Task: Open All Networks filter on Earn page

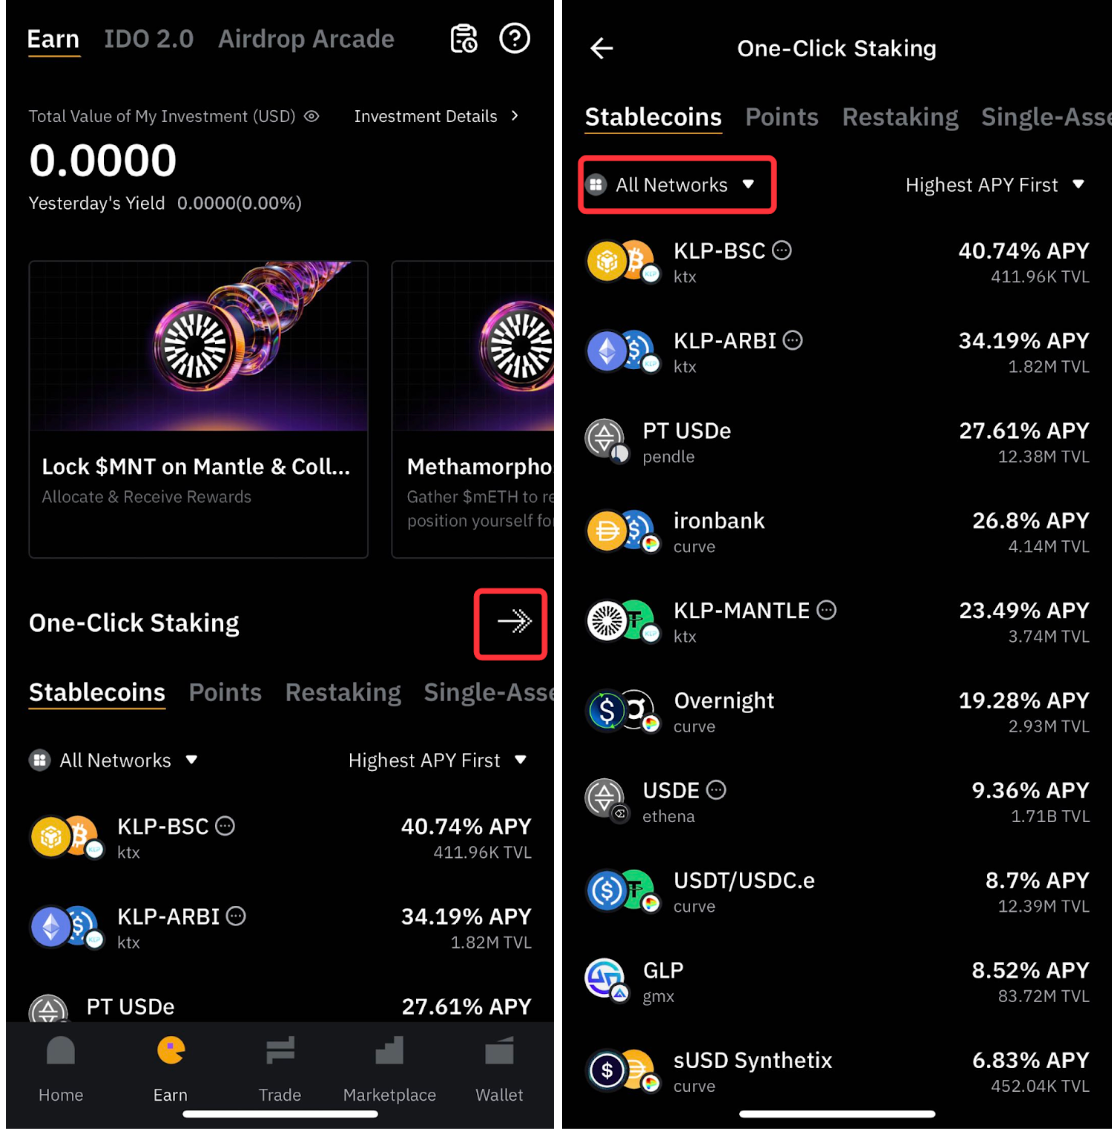Action: point(114,760)
